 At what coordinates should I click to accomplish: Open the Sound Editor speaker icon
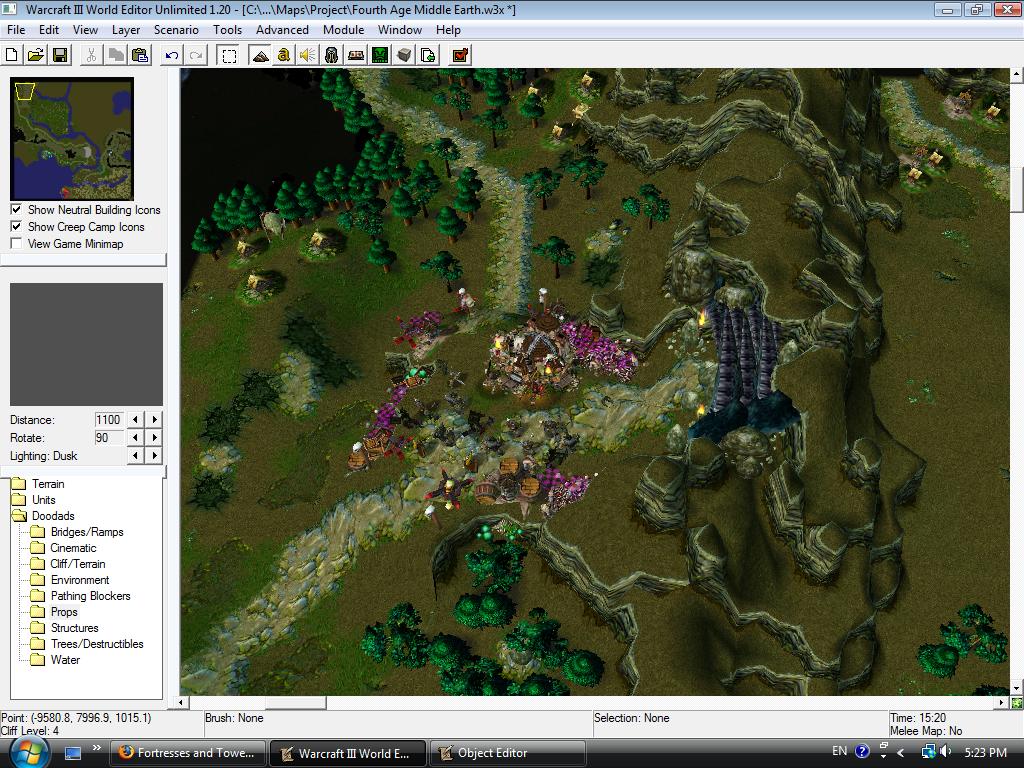308,56
